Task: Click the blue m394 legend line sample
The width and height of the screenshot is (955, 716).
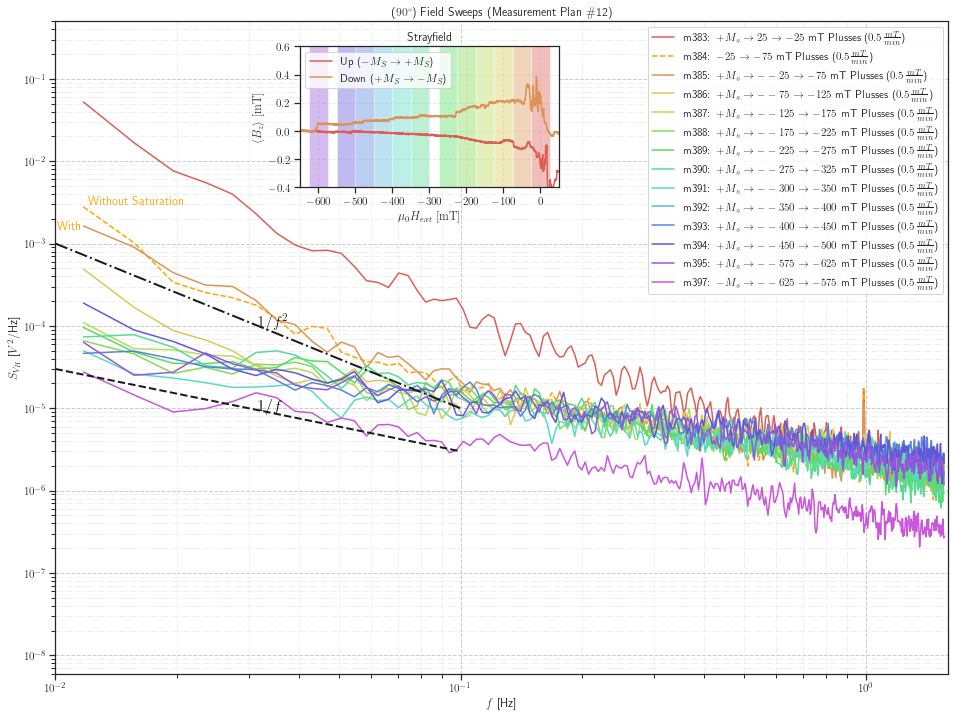Action: pos(665,245)
